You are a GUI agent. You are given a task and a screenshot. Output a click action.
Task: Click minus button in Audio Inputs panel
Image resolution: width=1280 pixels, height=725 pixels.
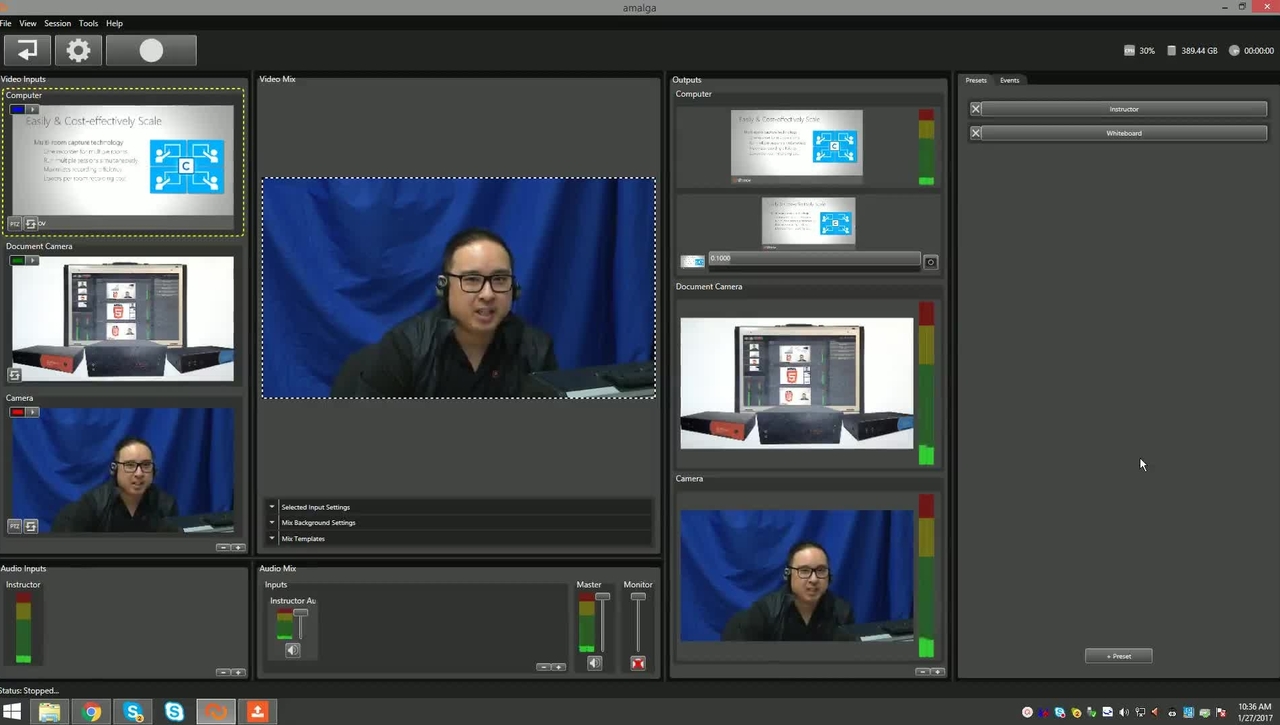coord(223,672)
